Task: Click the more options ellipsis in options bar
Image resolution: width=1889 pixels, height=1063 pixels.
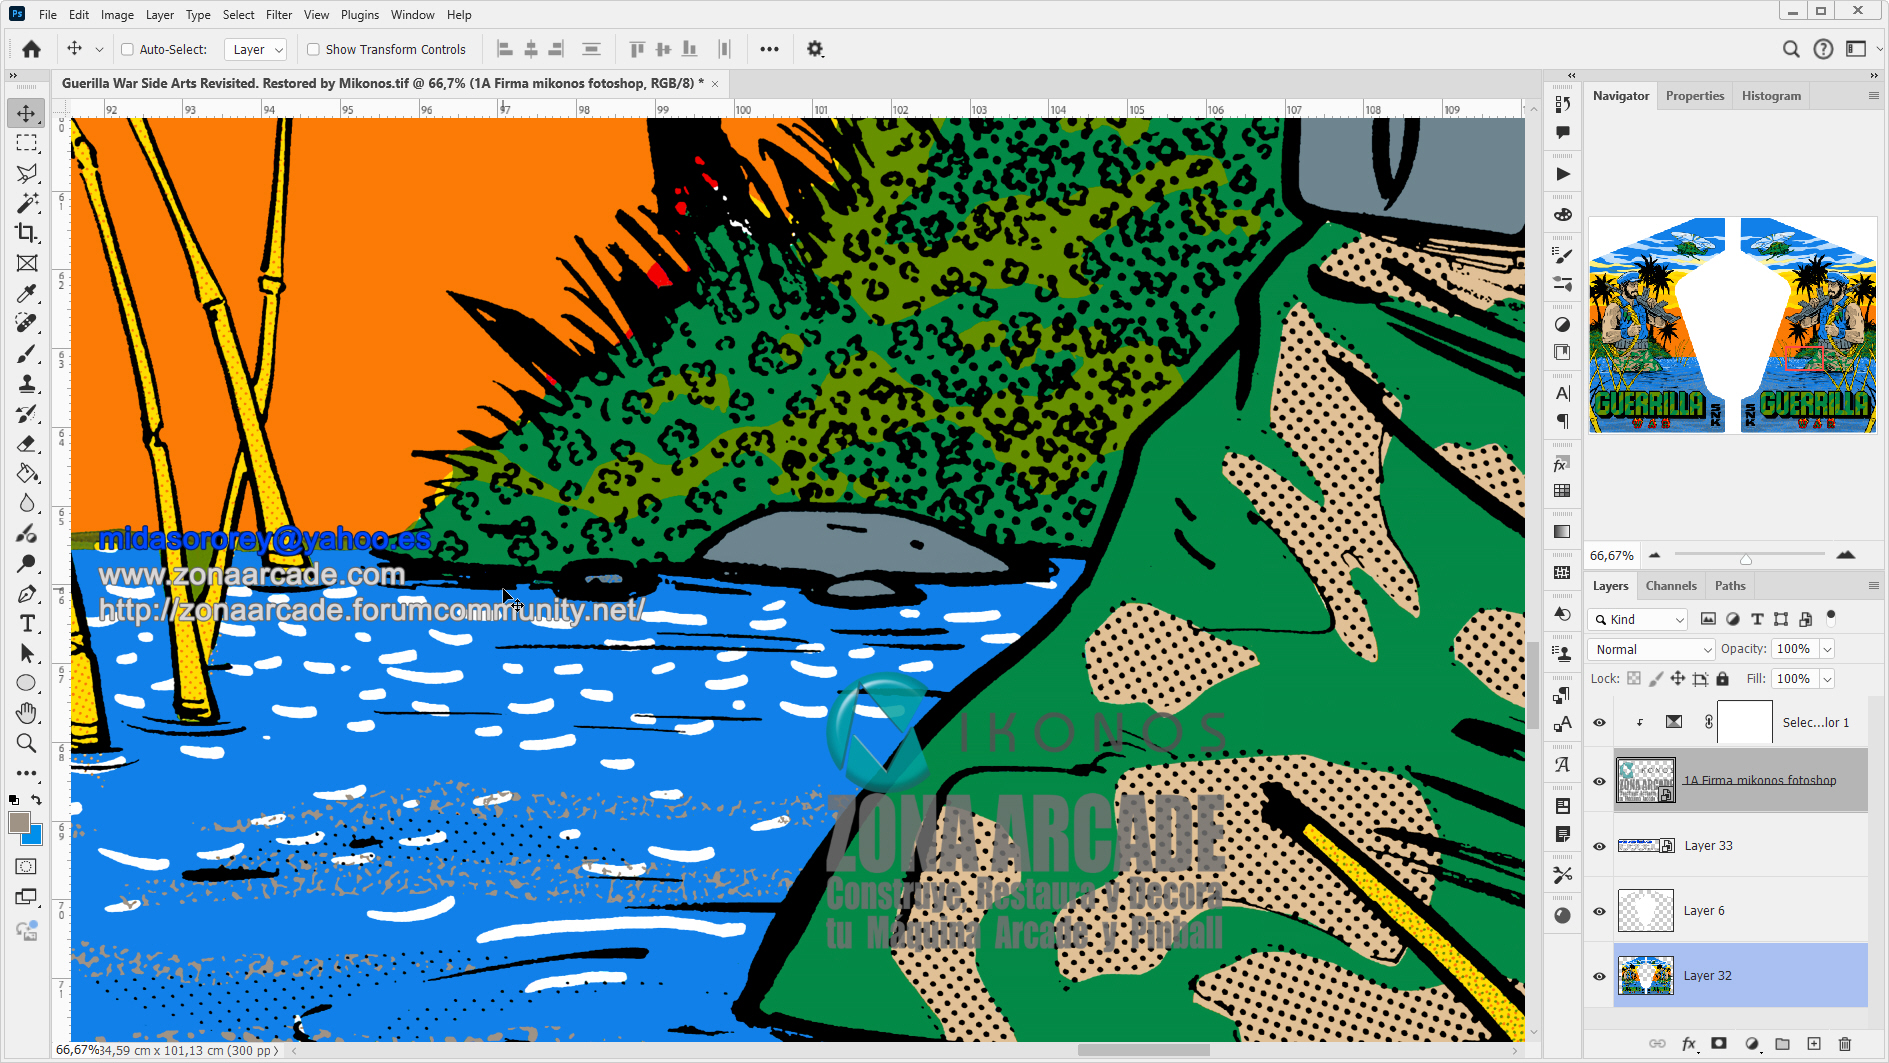Action: [x=769, y=49]
